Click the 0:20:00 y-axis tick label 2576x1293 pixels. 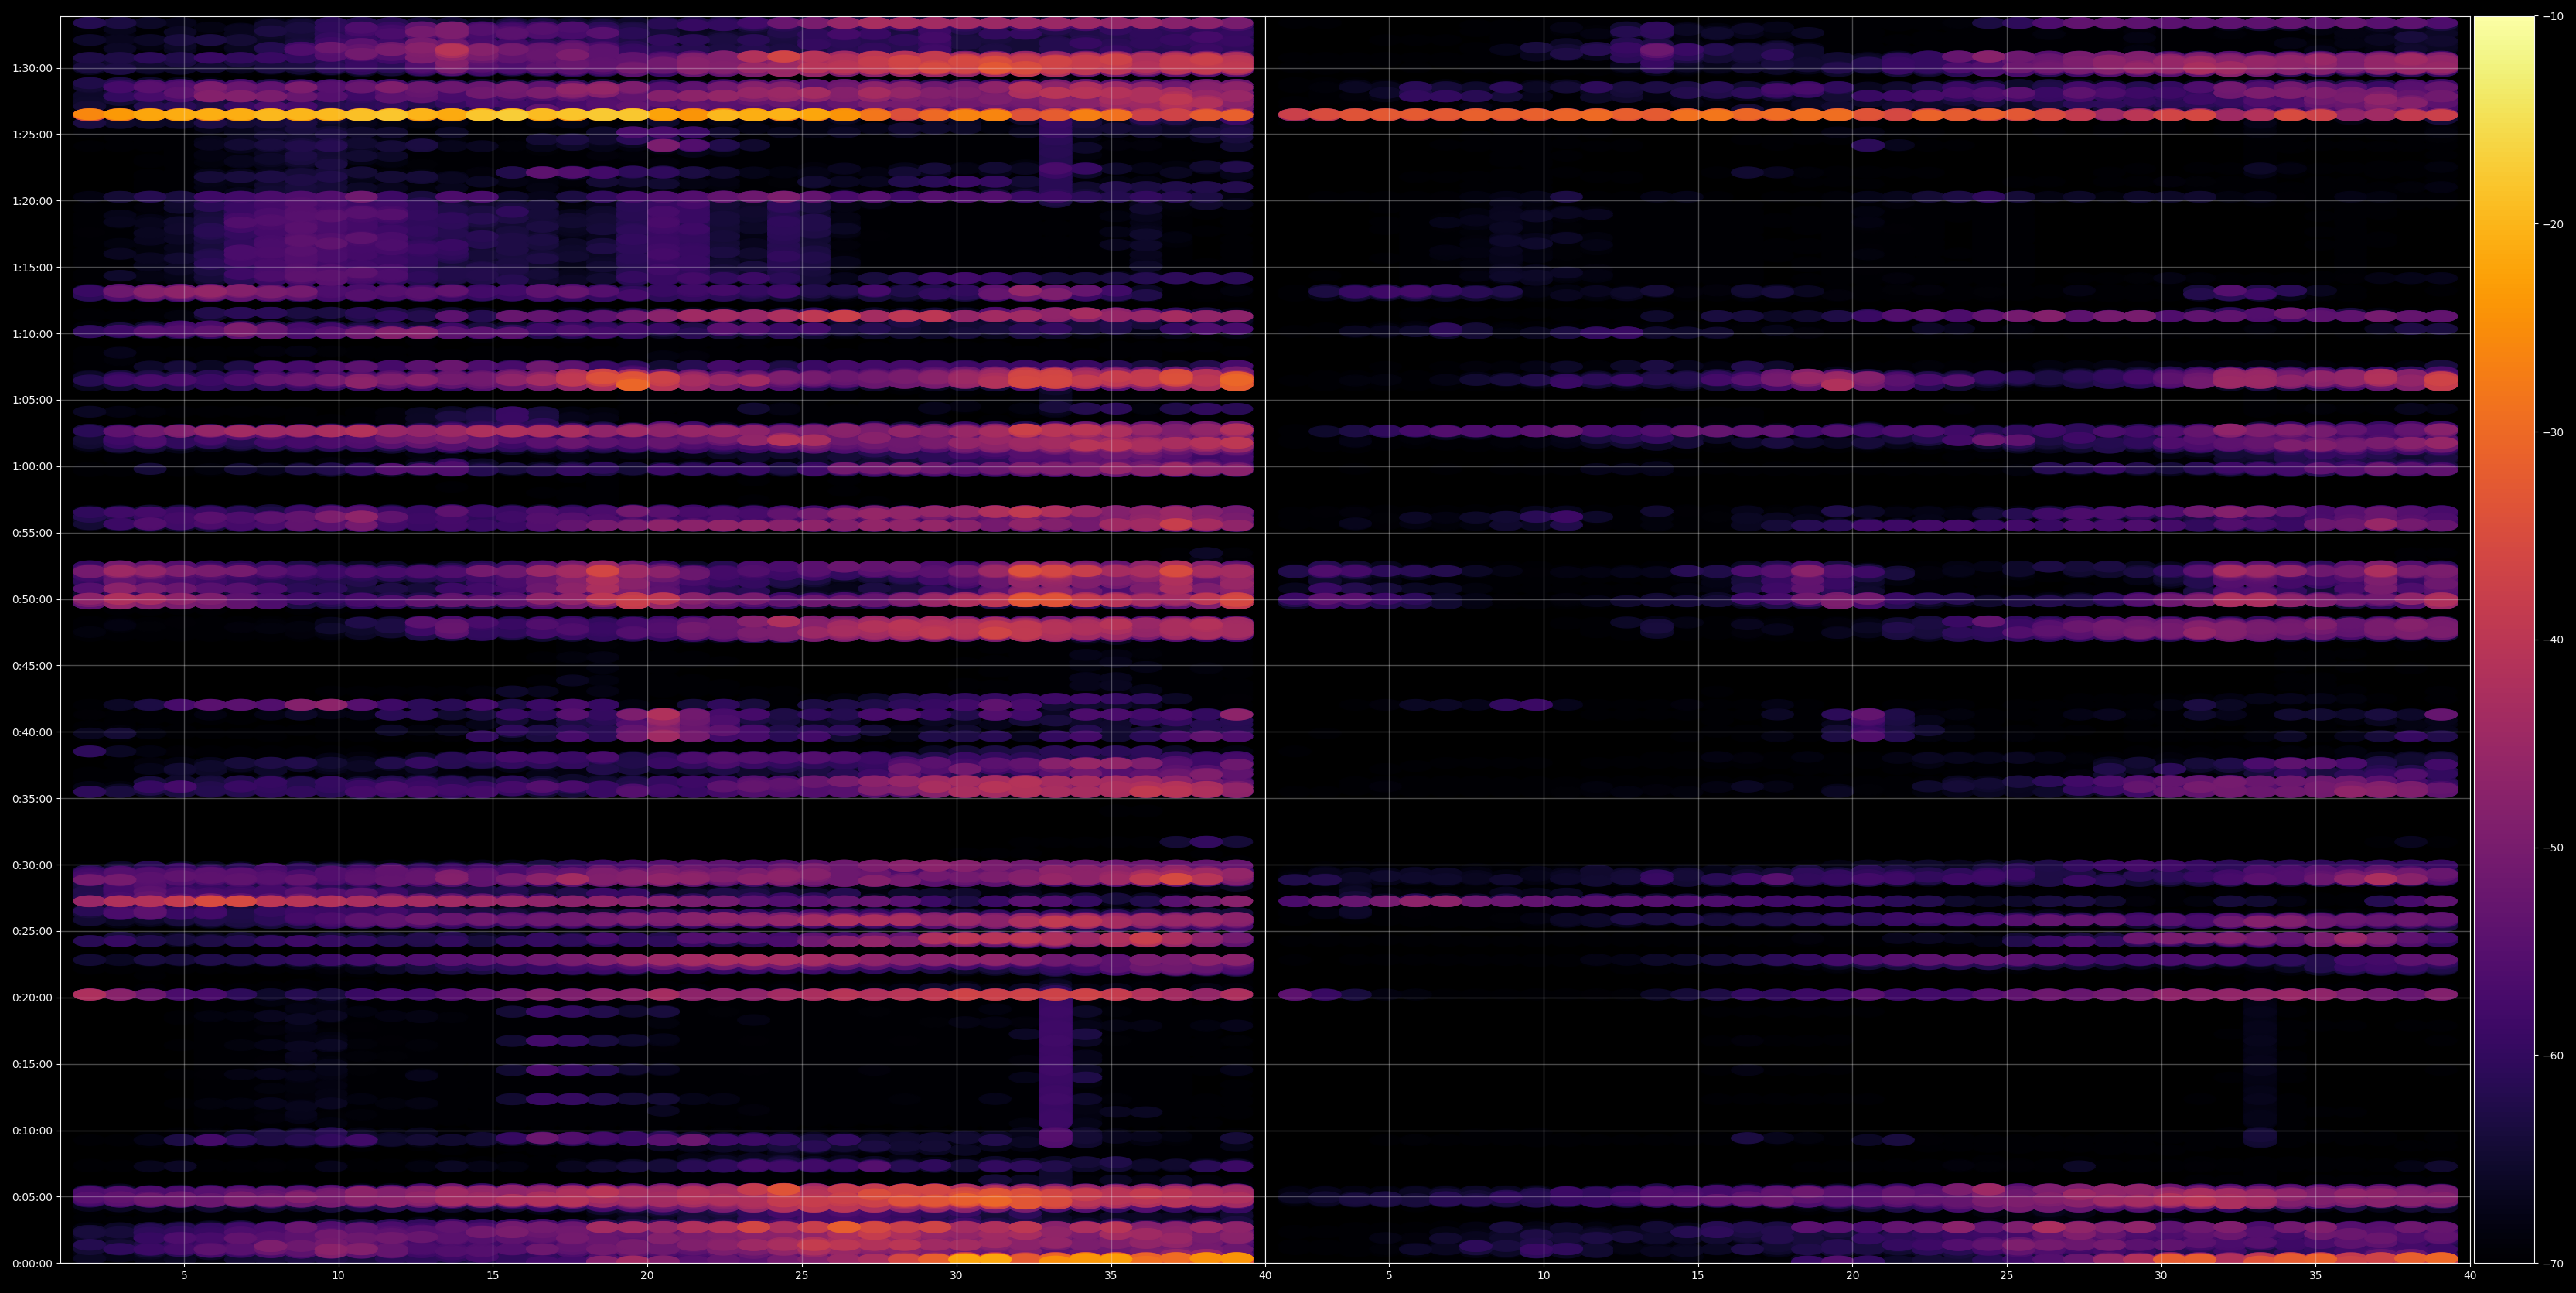tap(32, 998)
